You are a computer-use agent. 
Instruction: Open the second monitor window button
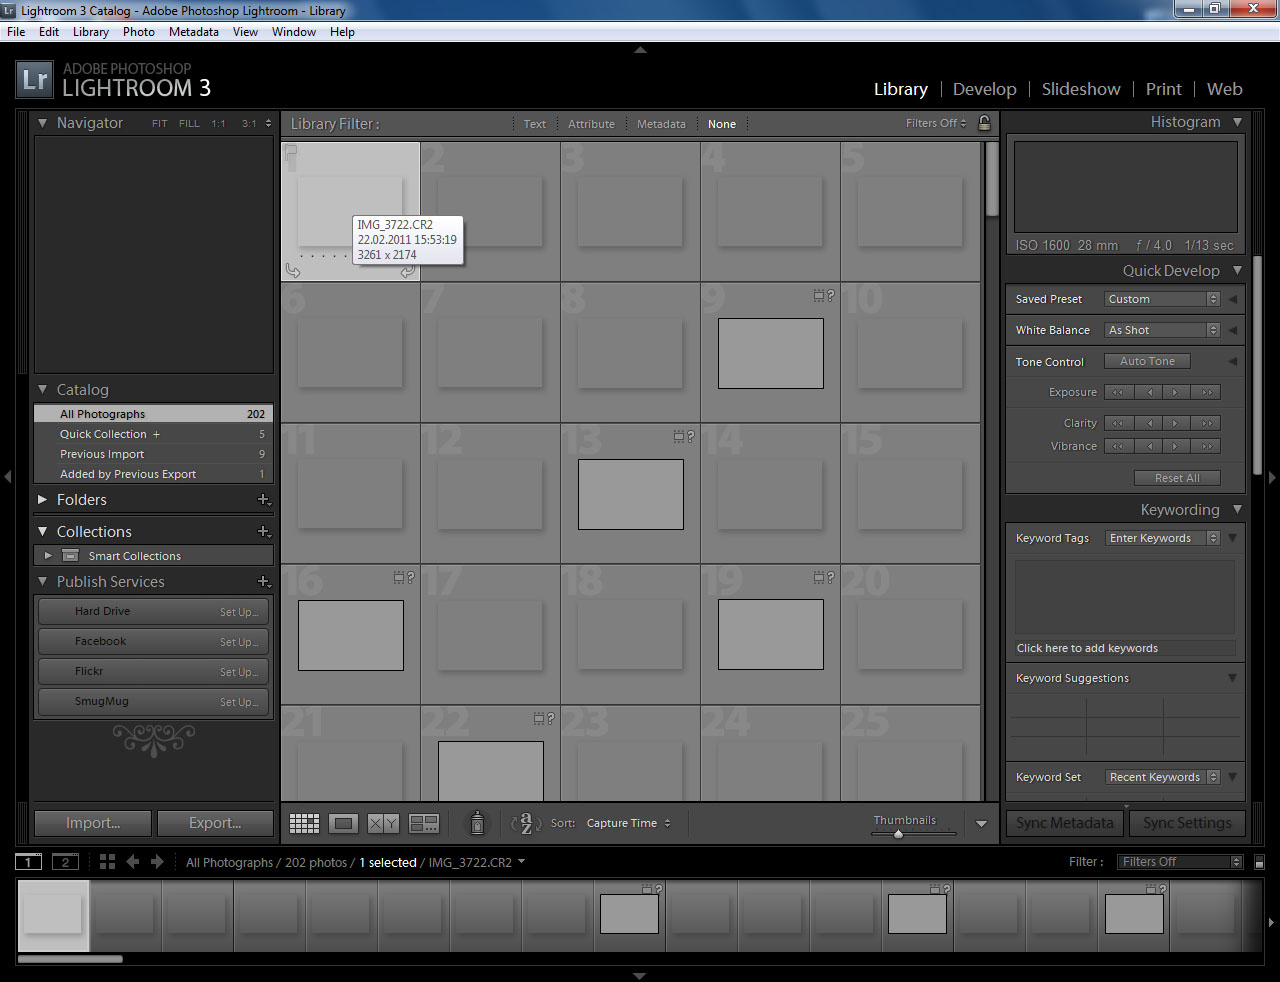click(65, 862)
